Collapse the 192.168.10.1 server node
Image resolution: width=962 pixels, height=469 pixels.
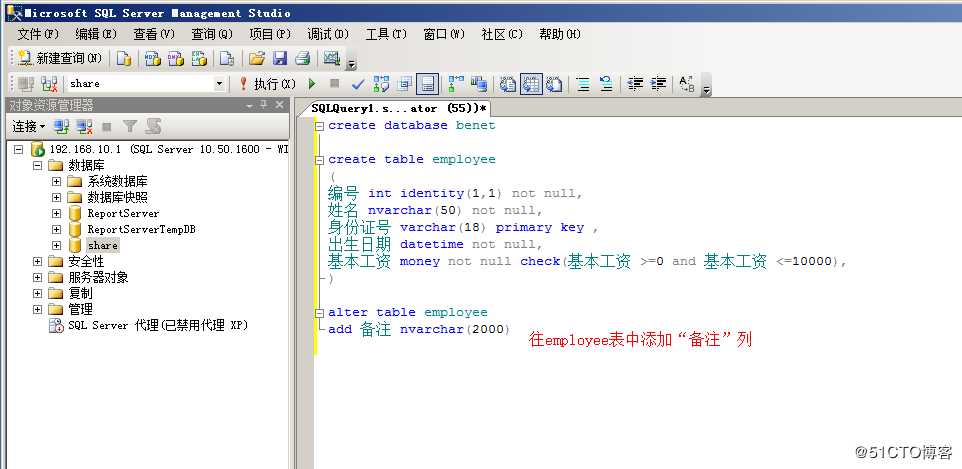18,149
